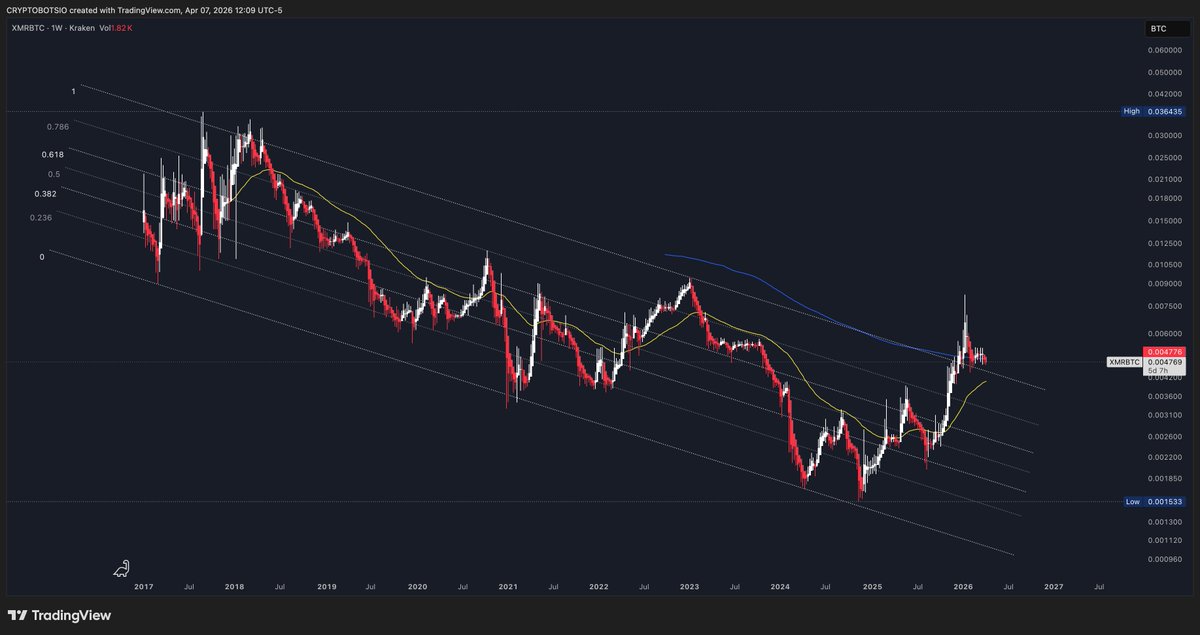Click the 0.004769 current price tag
The height and width of the screenshot is (635, 1200).
pyautogui.click(x=1163, y=361)
